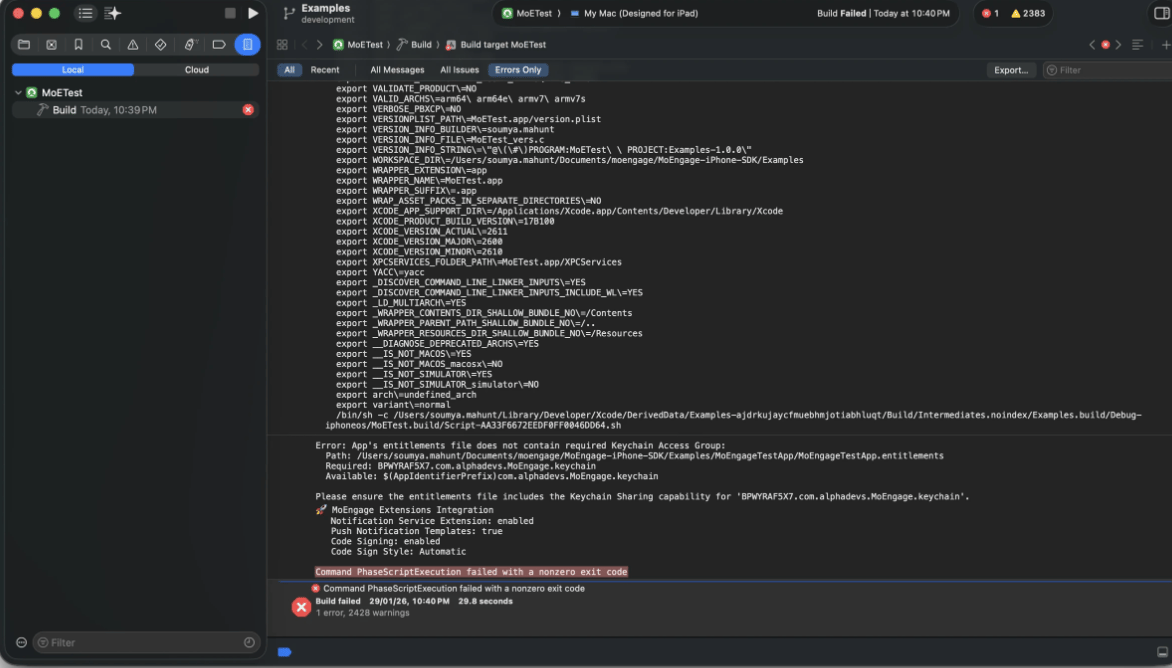Click the blue tag icon at bottom

(285, 652)
